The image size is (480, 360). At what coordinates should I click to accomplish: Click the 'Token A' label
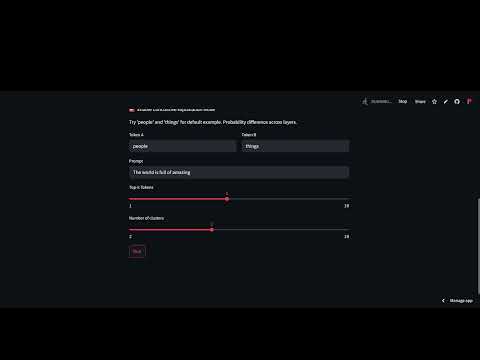136,135
